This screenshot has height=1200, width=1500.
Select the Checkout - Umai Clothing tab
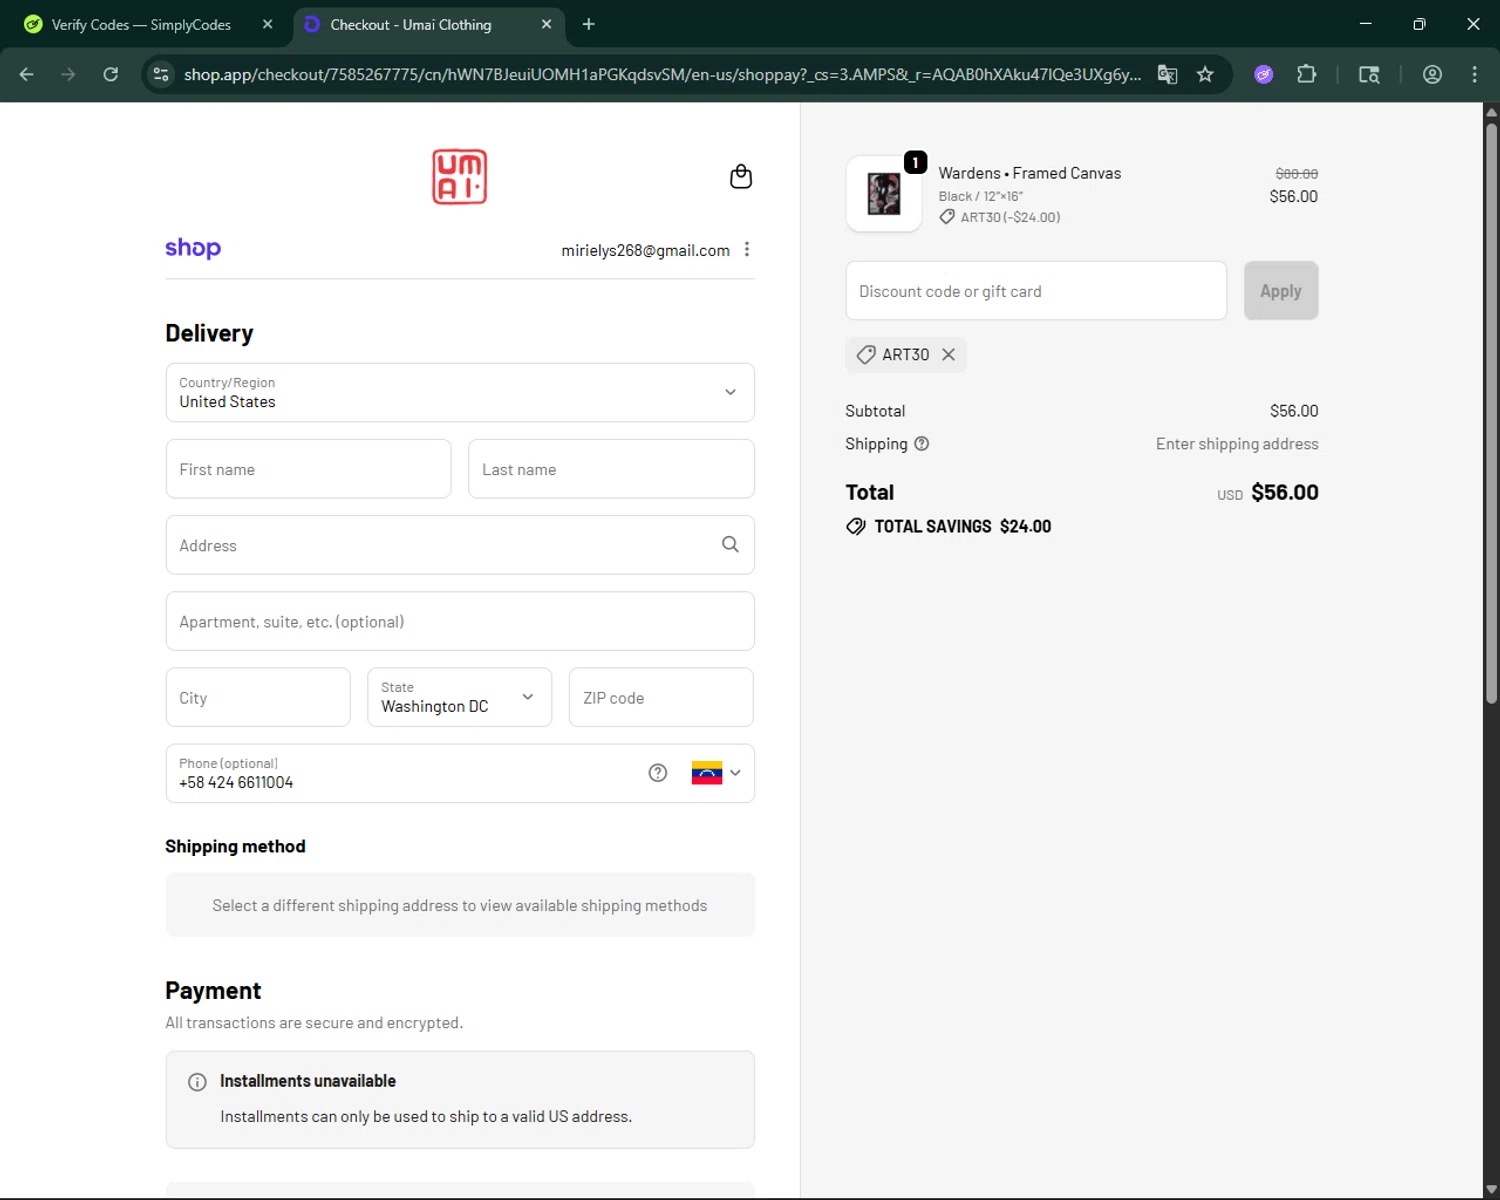click(430, 25)
